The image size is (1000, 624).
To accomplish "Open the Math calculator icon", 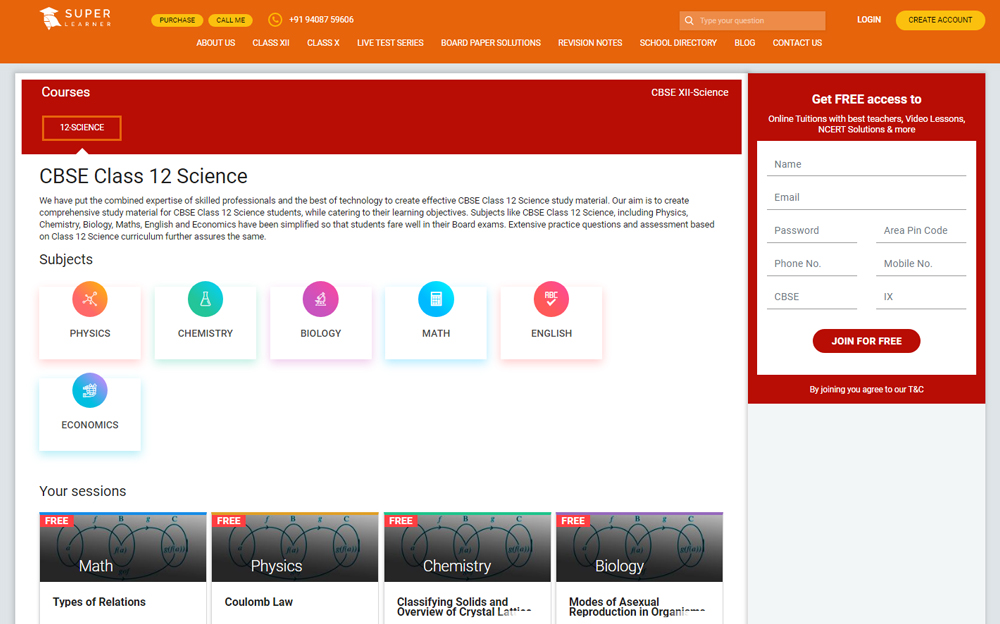I will point(436,299).
